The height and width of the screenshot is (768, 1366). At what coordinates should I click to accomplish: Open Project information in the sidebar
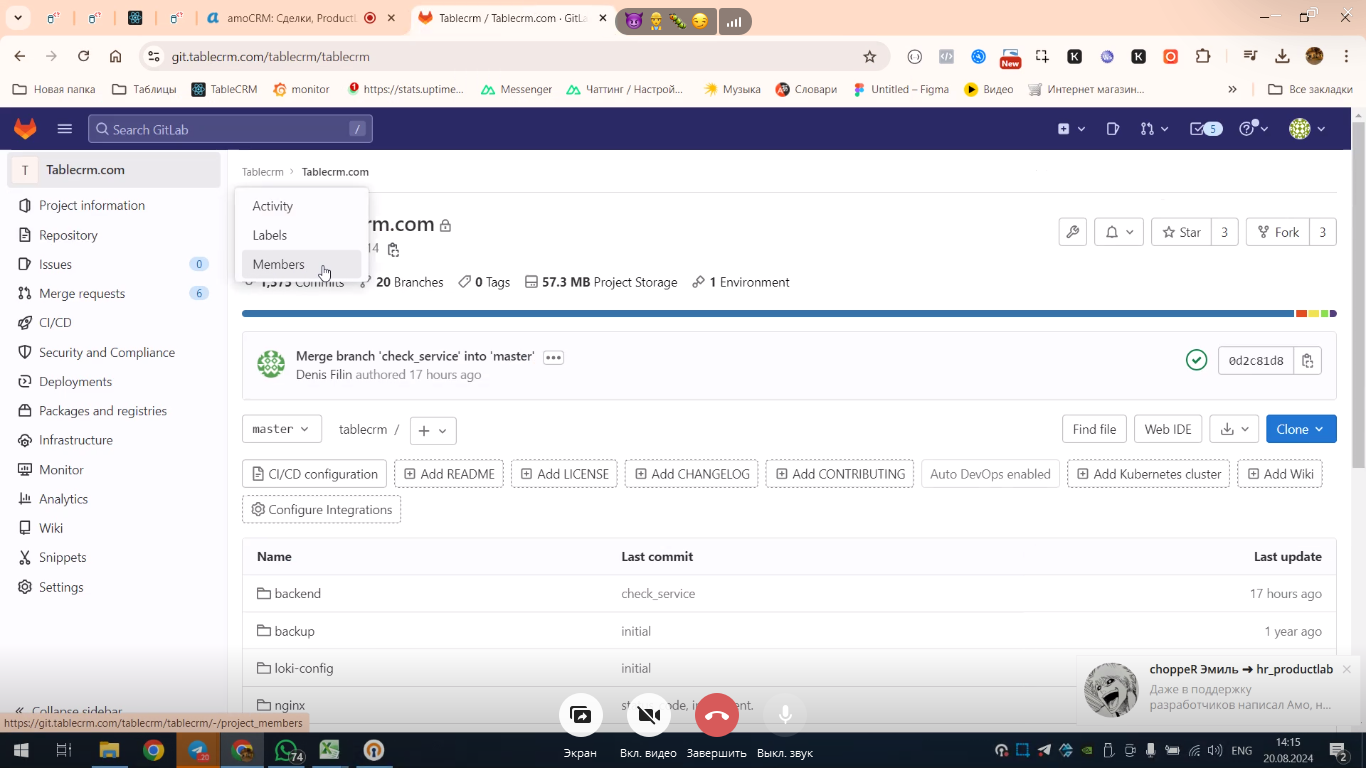[114, 205]
